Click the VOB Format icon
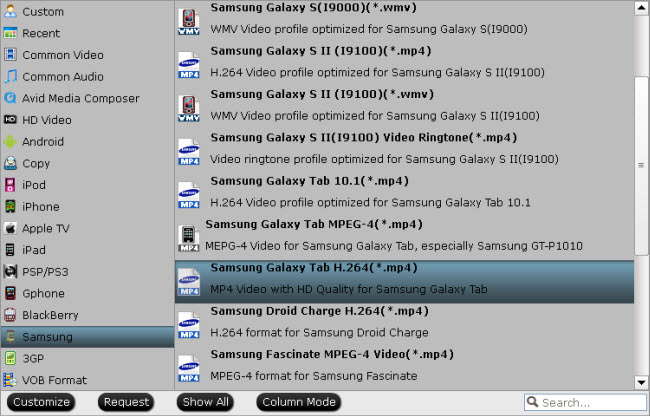Image resolution: width=650 pixels, height=416 pixels. [x=10, y=380]
